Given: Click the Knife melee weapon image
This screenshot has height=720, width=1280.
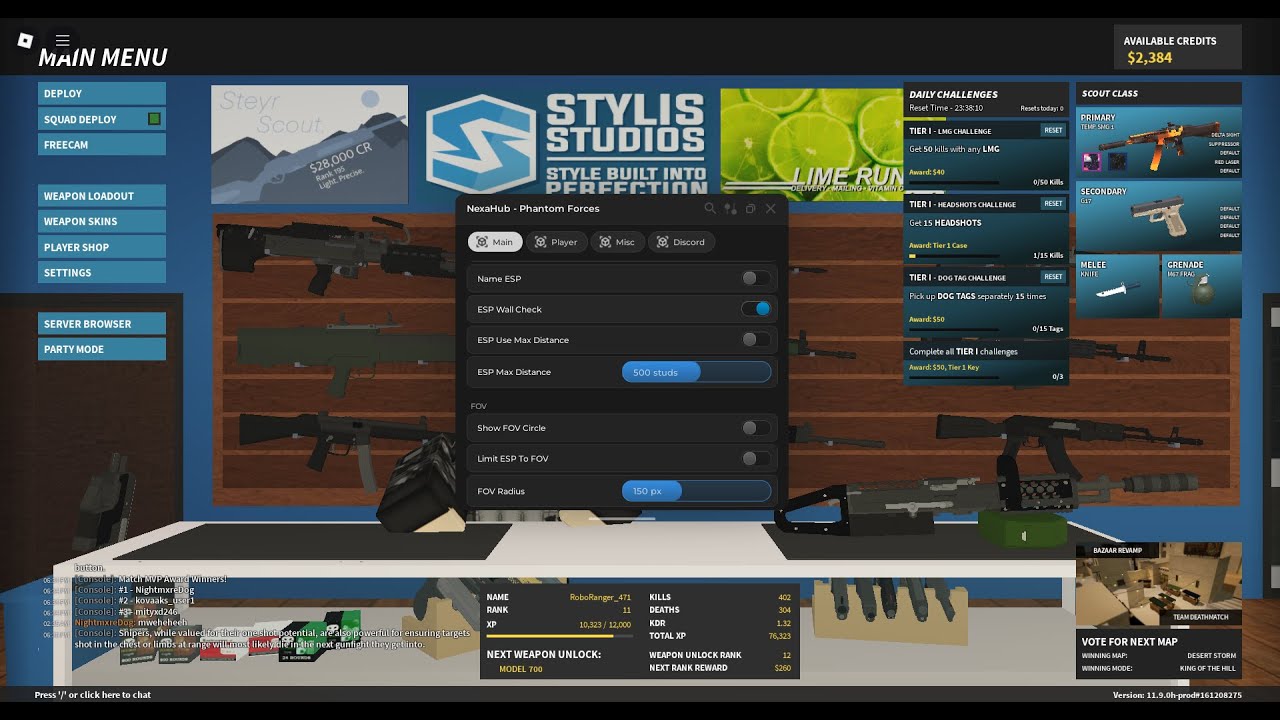Looking at the screenshot, I should click(1117, 290).
